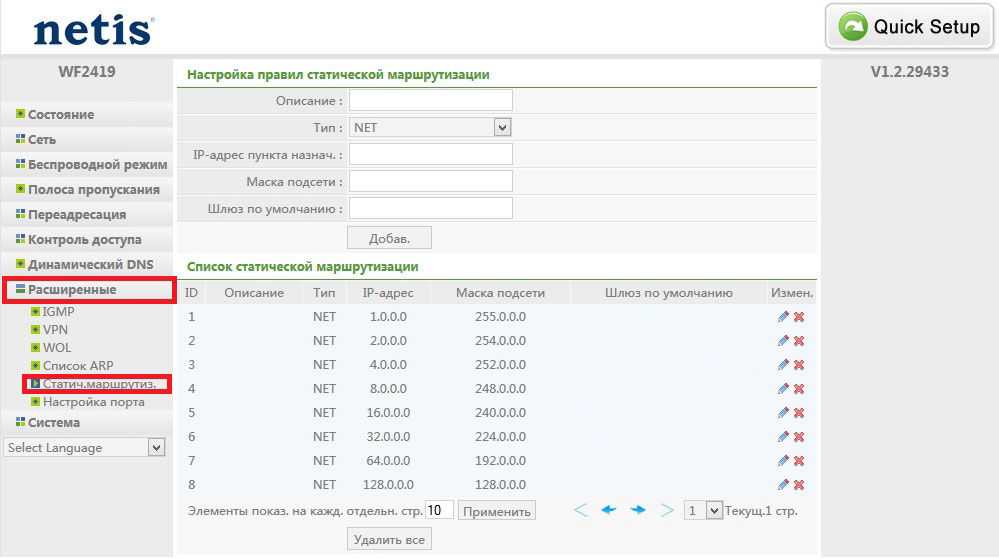
Task: Jump to the last page with the thin right chevron
Action: [x=667, y=510]
